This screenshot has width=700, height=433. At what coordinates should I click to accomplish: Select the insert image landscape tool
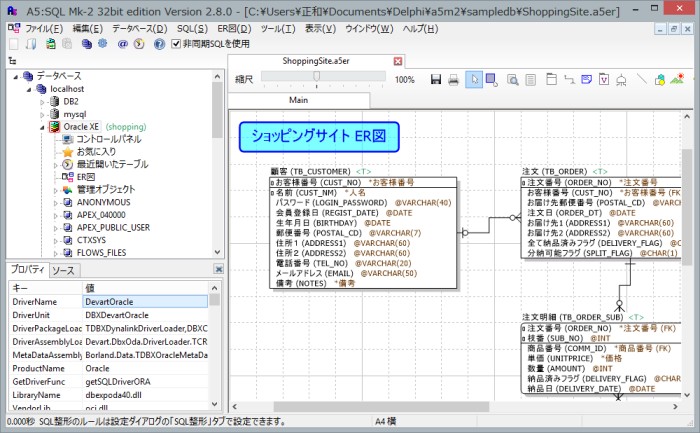coord(677,79)
